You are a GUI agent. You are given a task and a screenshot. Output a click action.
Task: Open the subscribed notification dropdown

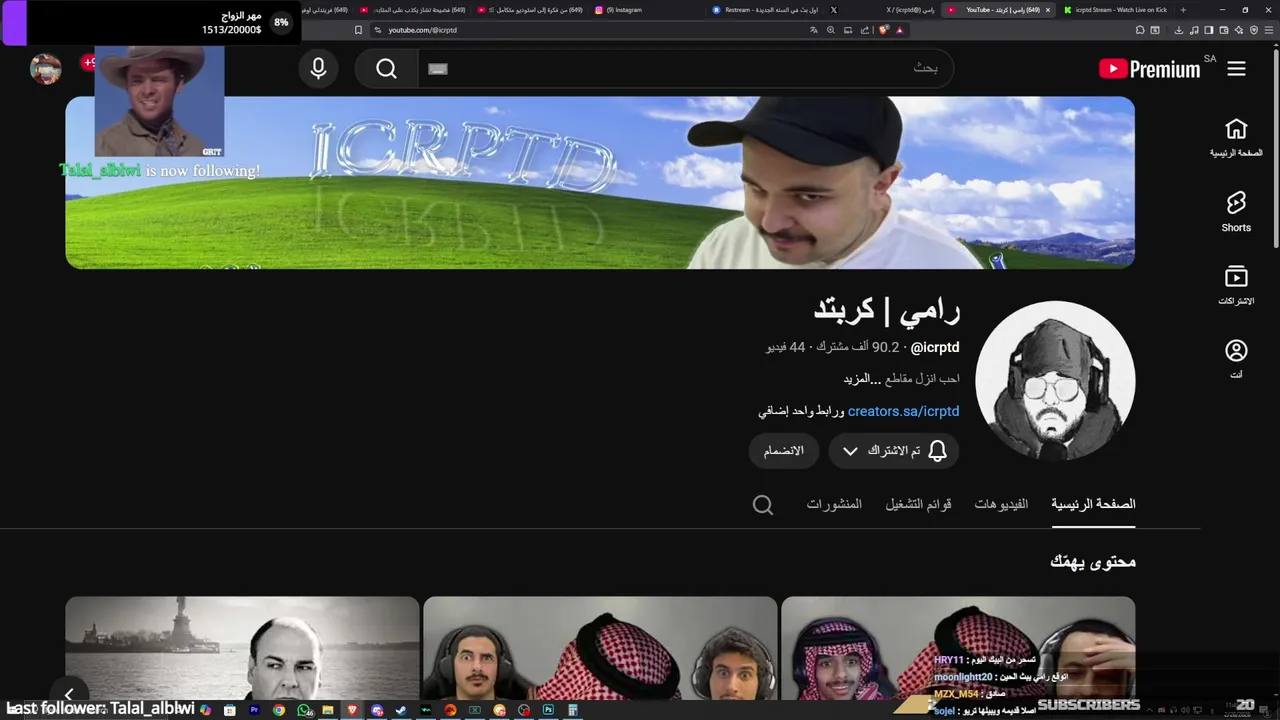[894, 451]
